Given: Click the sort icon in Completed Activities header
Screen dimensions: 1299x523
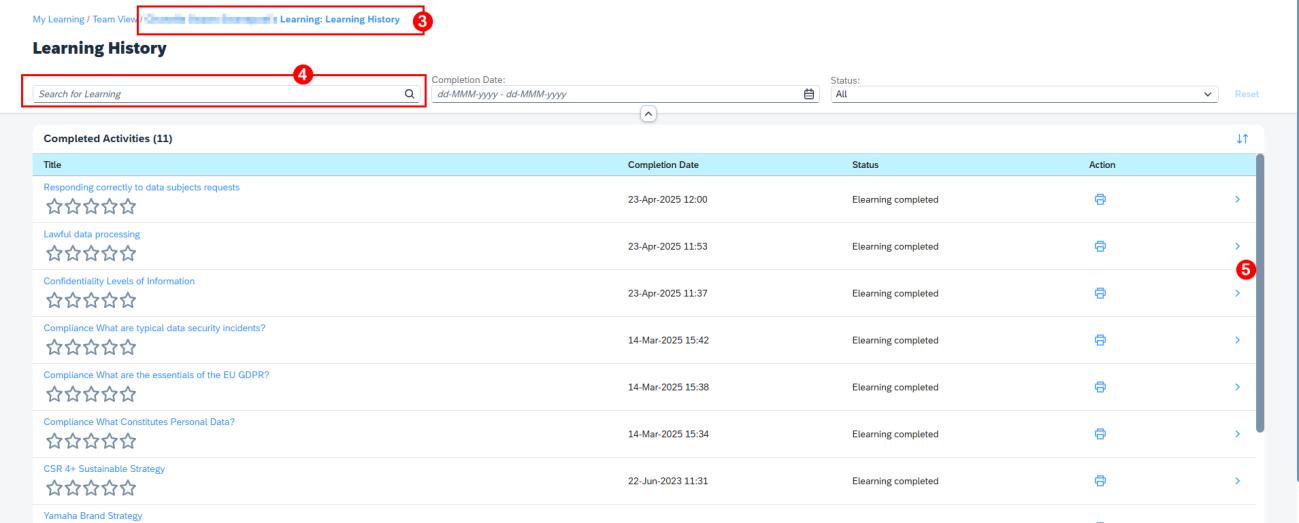Looking at the screenshot, I should click(x=1243, y=139).
